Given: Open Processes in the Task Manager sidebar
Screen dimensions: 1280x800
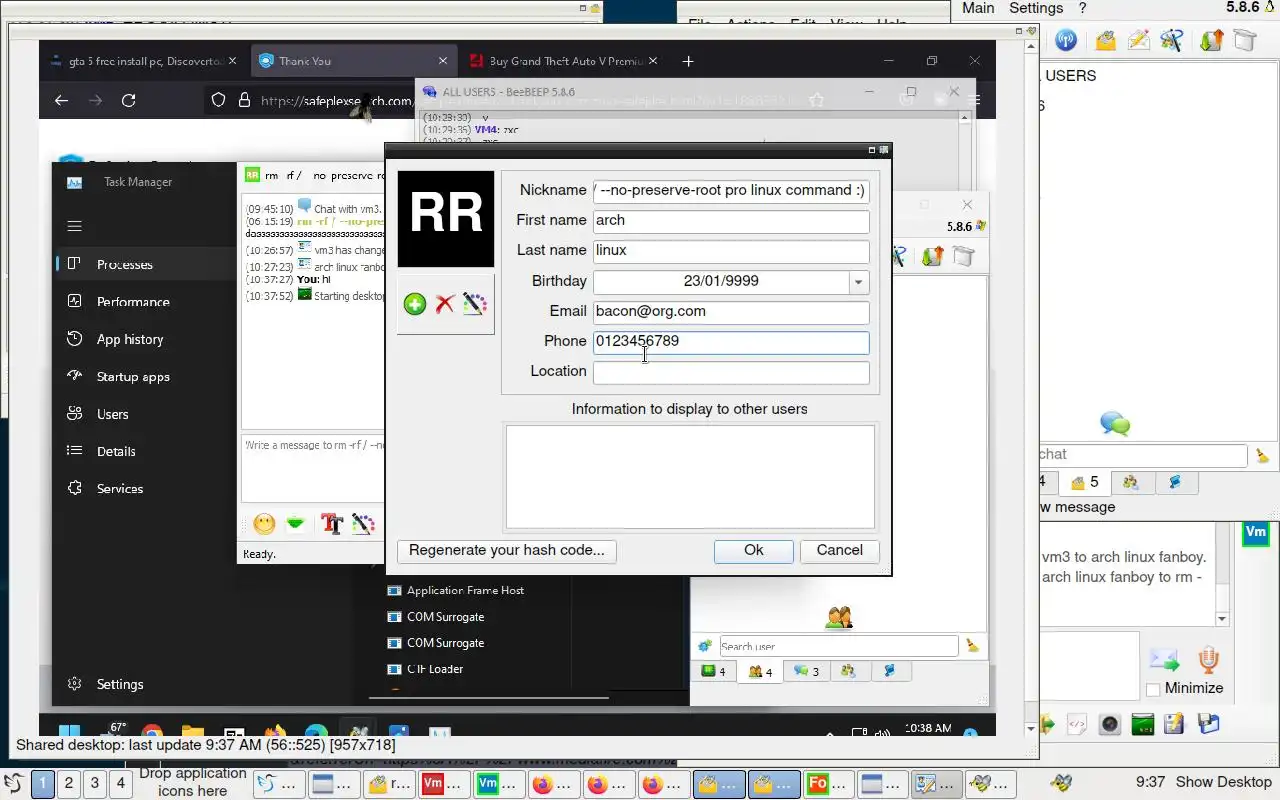Looking at the screenshot, I should 145,264.
